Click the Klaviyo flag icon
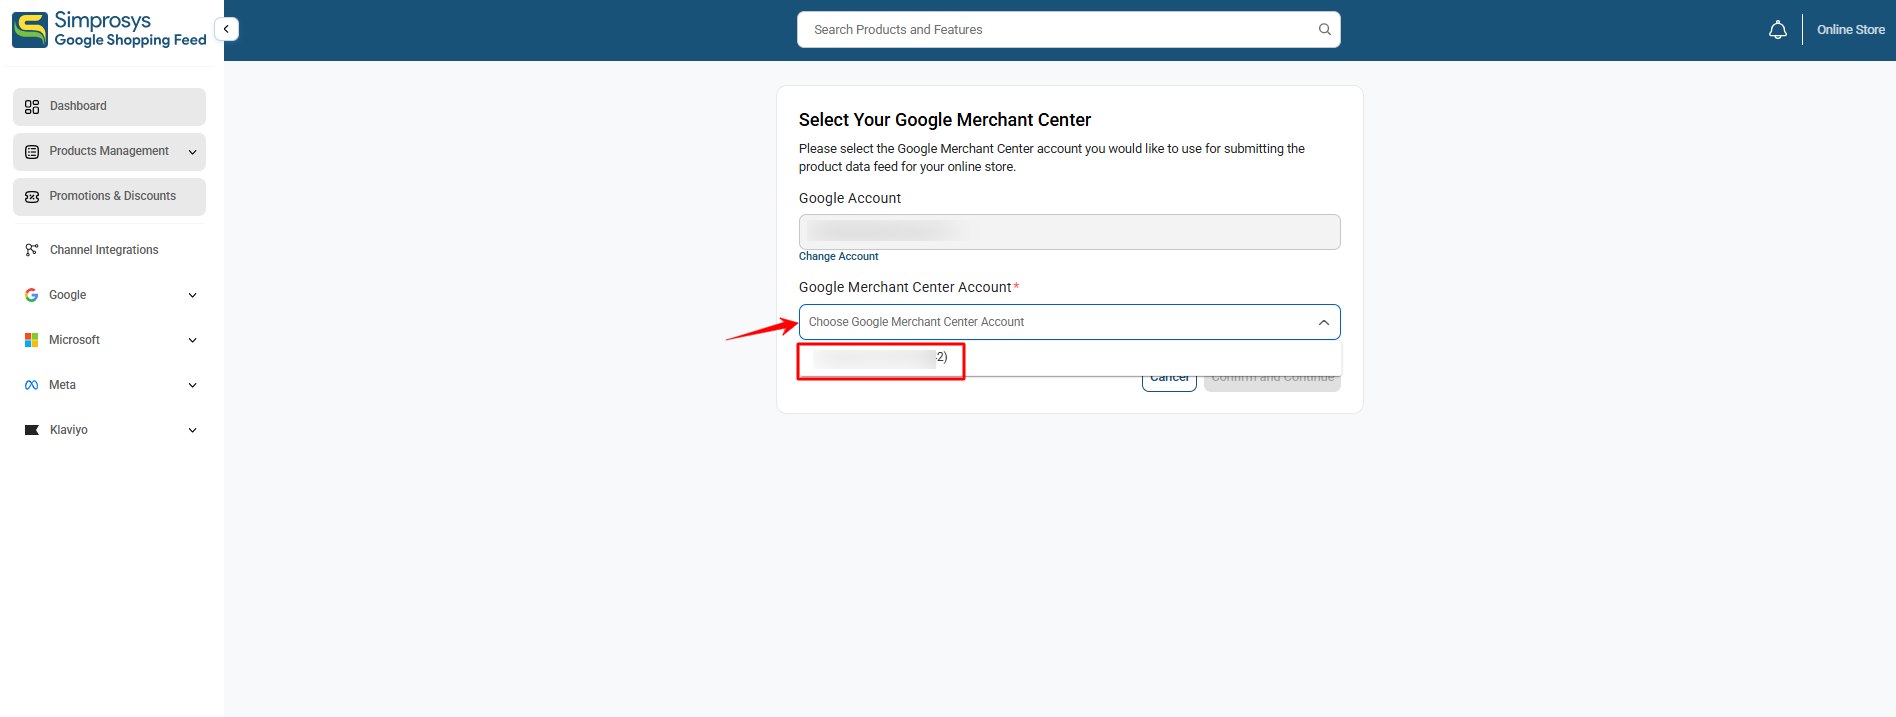 32,430
